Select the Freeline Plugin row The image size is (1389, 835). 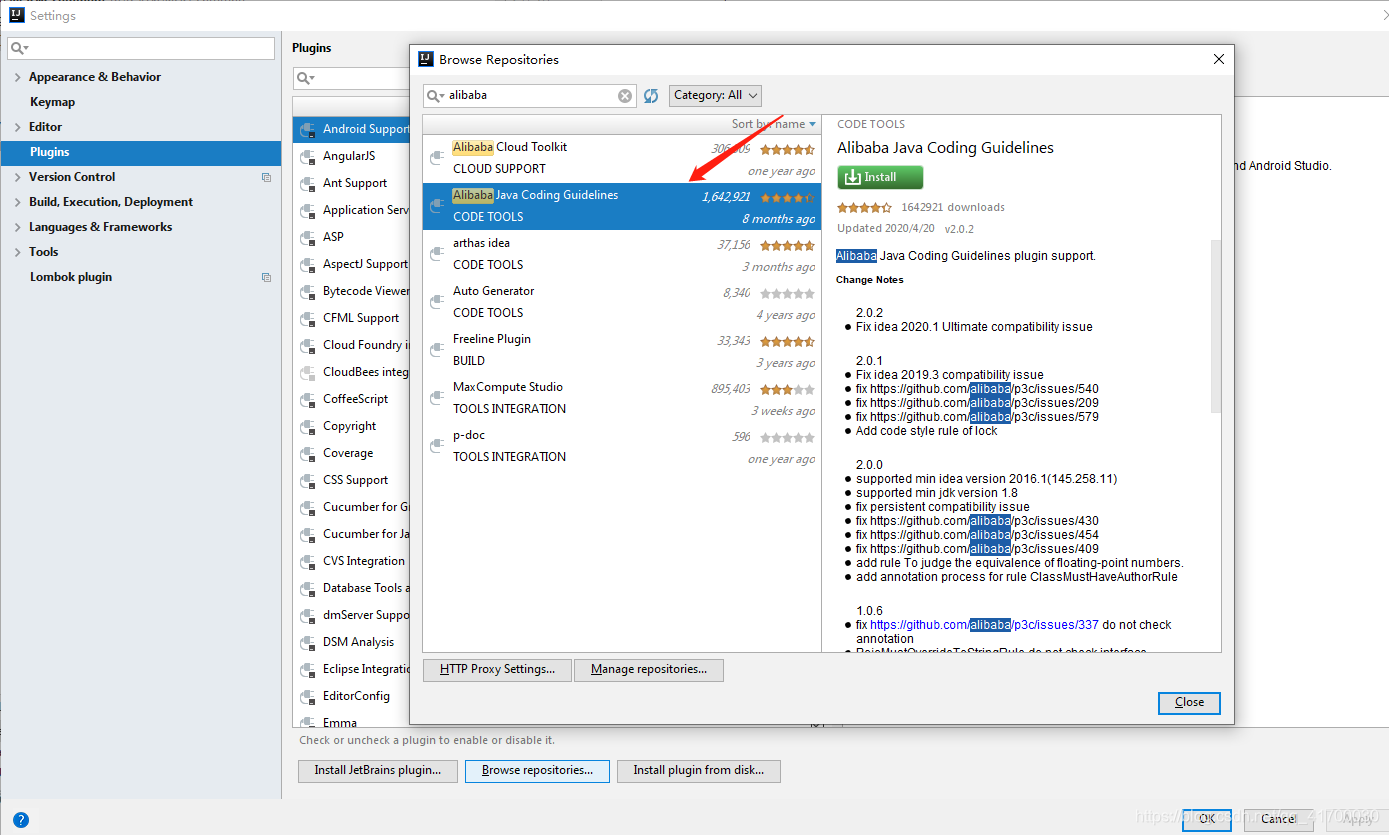[622, 350]
